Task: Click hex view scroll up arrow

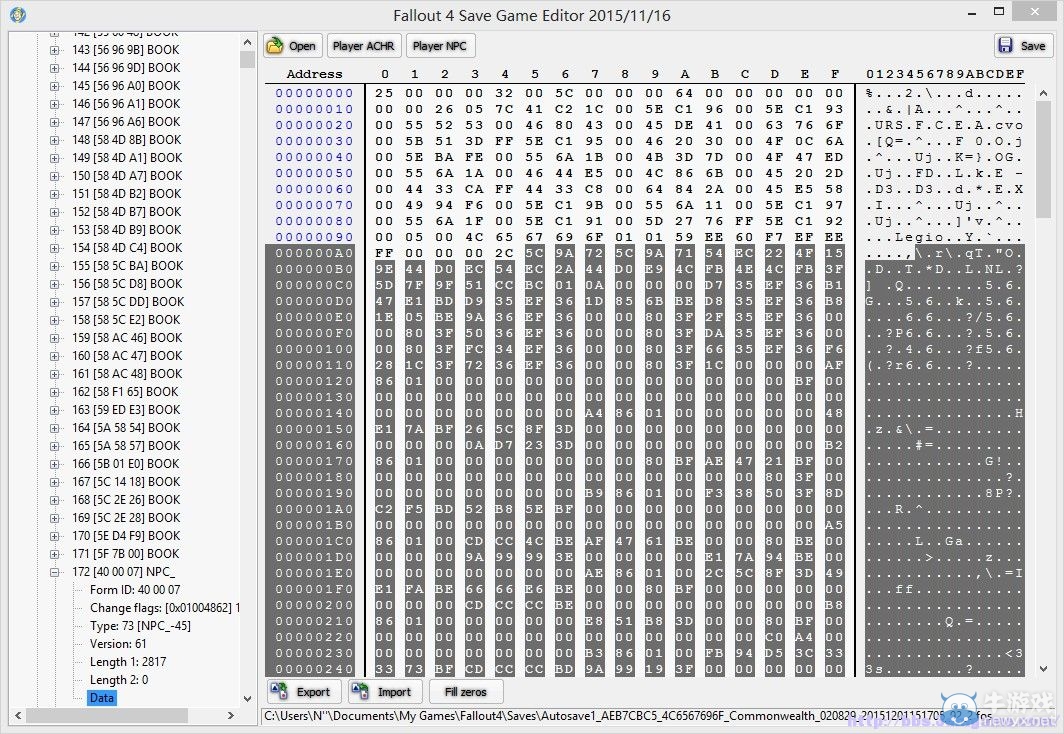Action: pos(1043,92)
